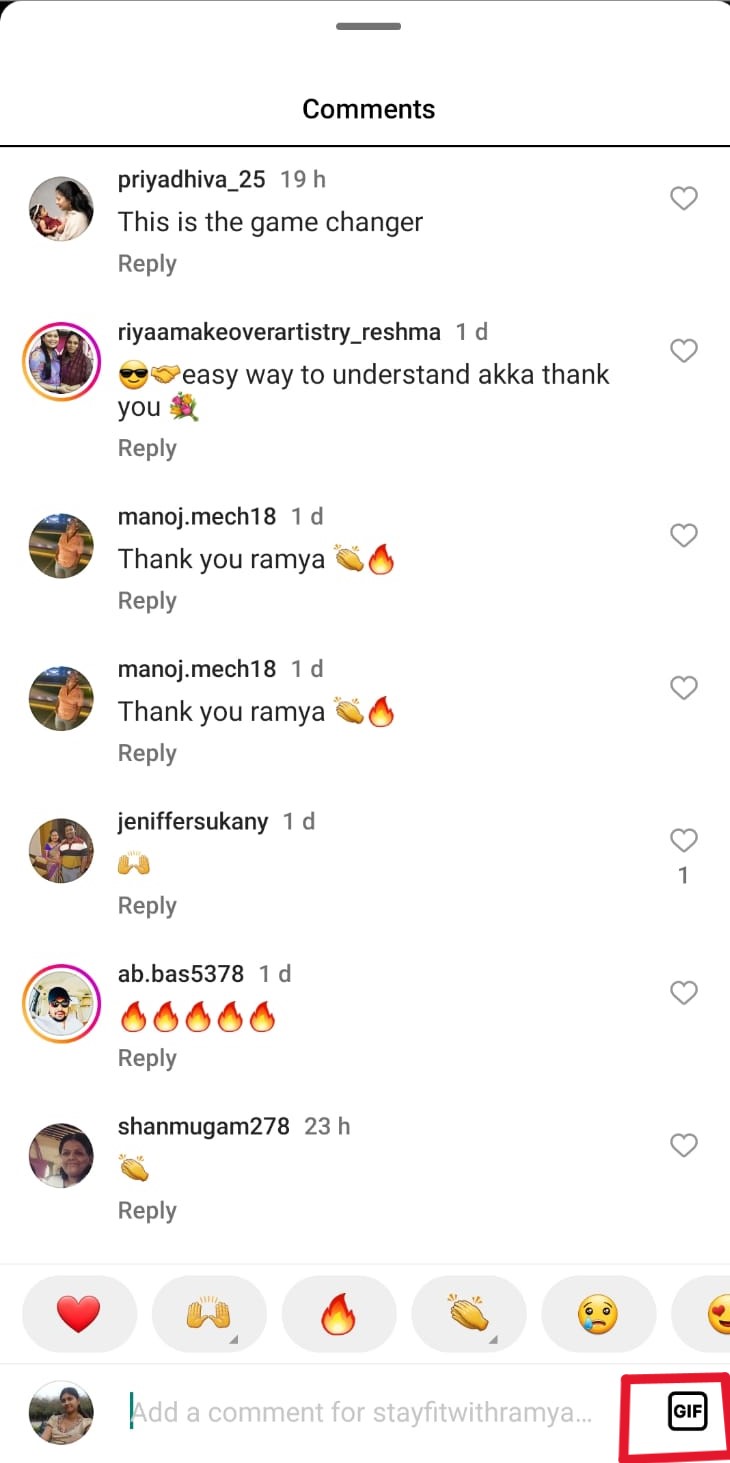
Task: Tap your own avatar beside the comment field
Action: click(61, 1413)
